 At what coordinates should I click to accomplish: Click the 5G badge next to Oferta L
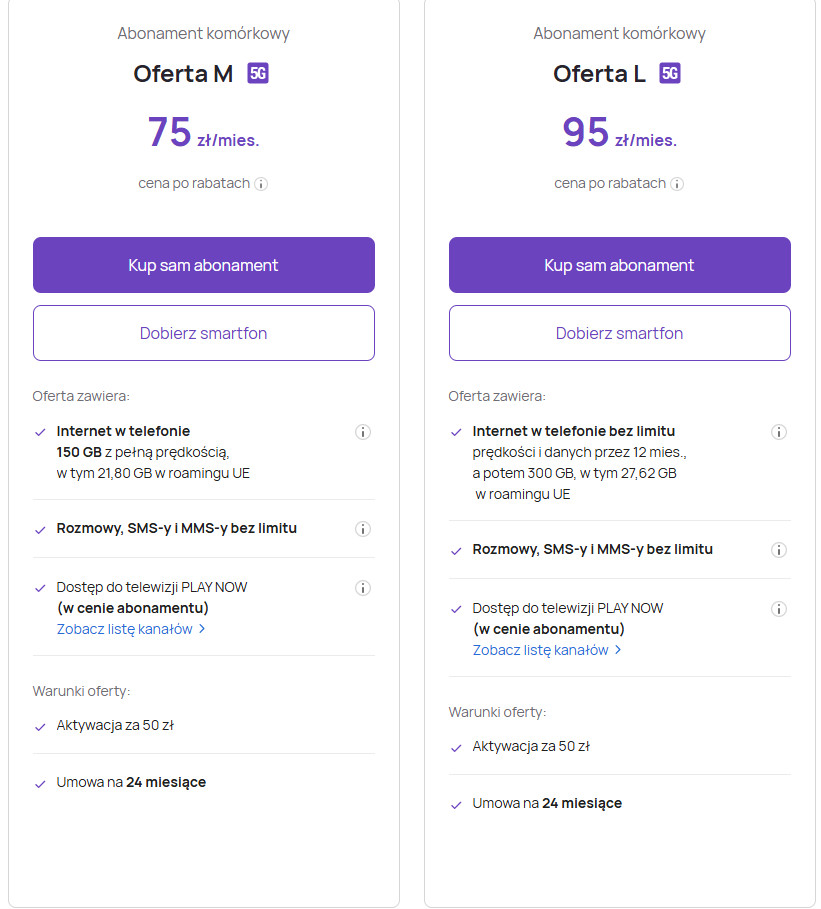point(670,73)
